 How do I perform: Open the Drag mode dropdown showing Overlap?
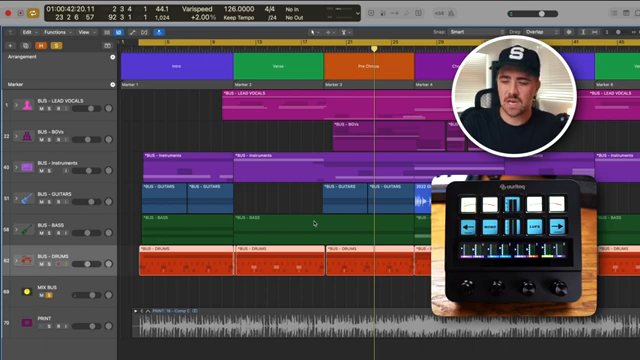(541, 32)
